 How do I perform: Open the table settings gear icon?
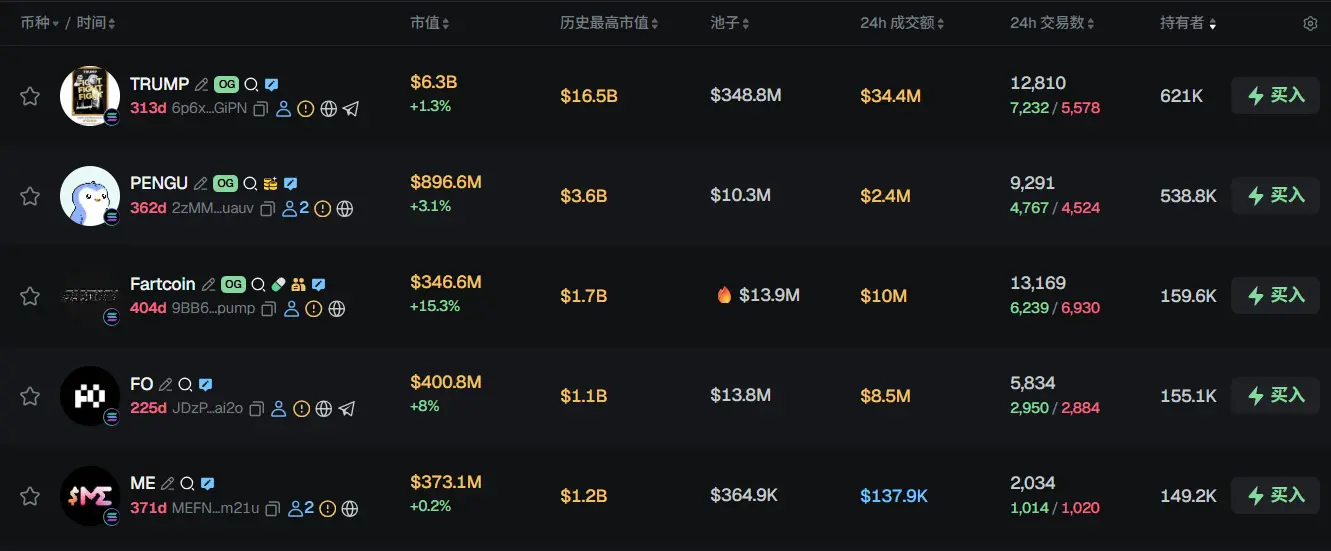coord(1310,23)
